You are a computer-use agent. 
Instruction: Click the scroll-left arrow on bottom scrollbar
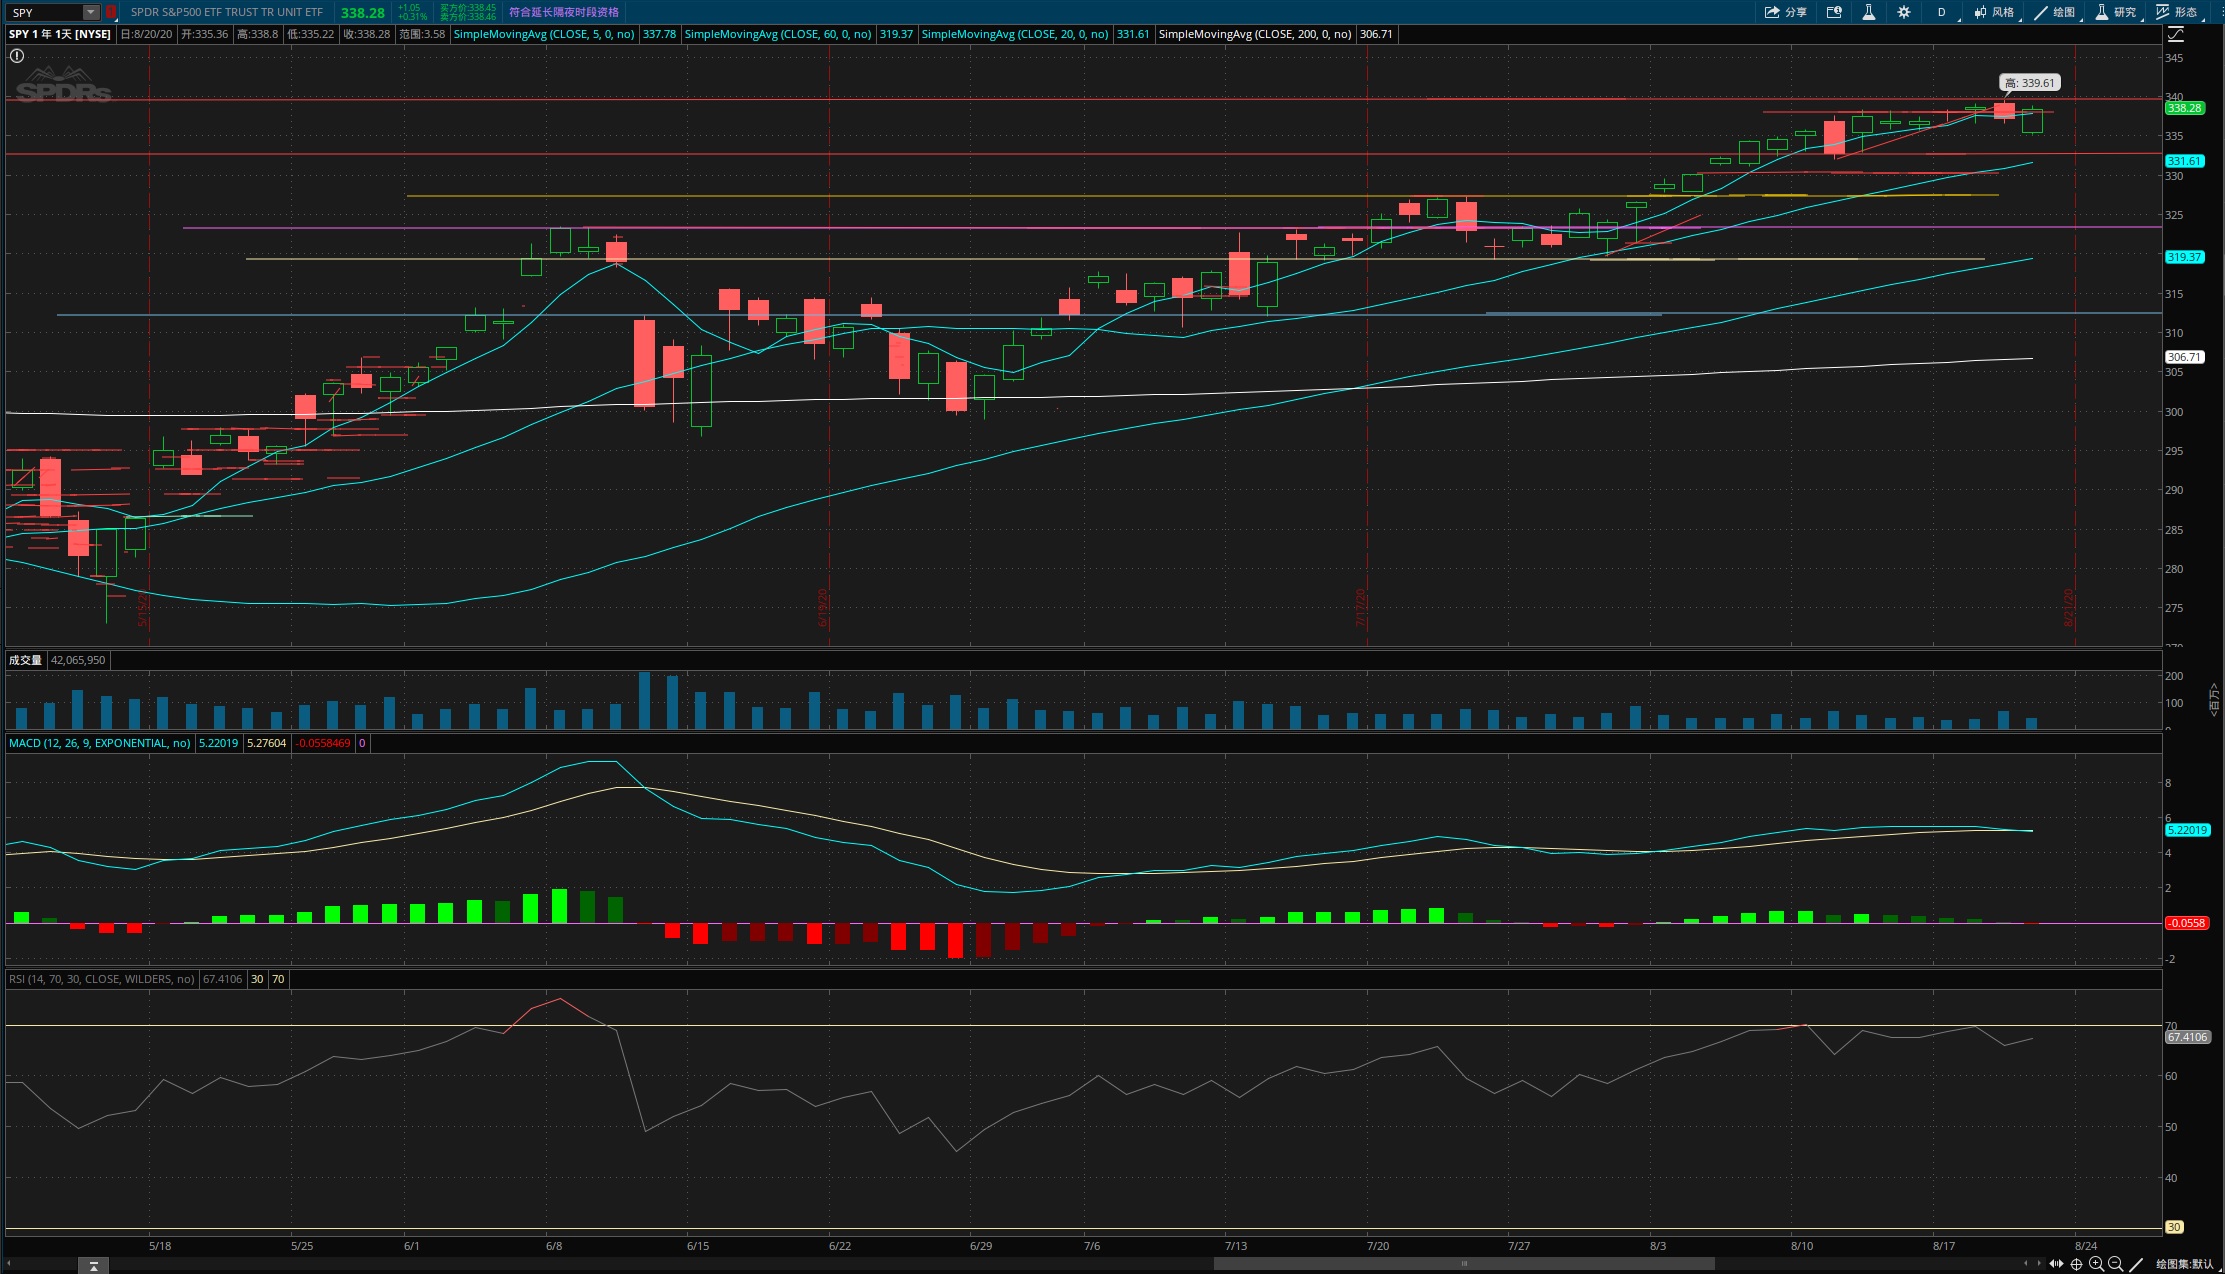(9, 1264)
